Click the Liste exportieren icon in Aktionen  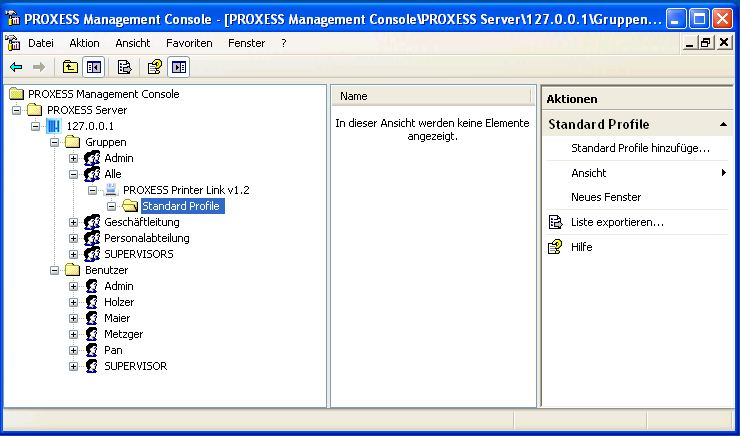coord(555,222)
